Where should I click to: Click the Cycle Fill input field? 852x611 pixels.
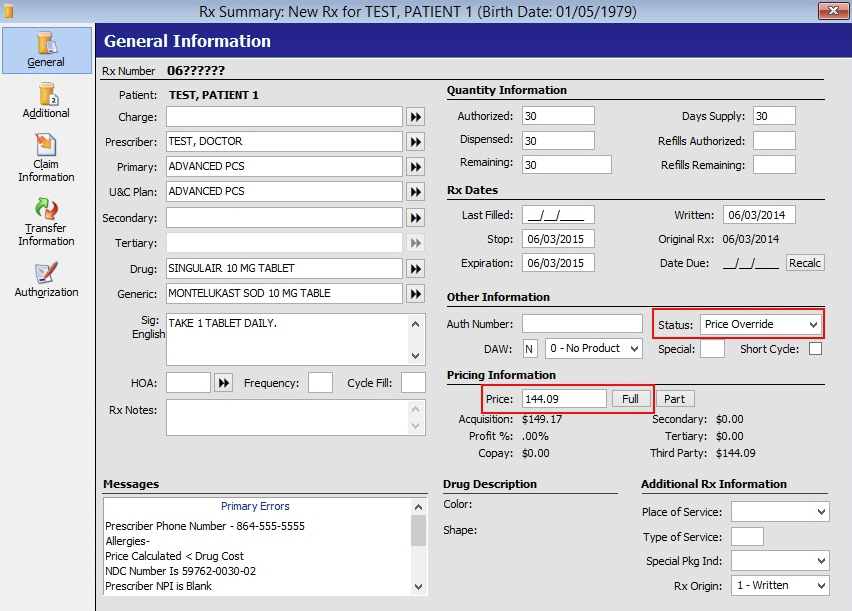pos(413,383)
